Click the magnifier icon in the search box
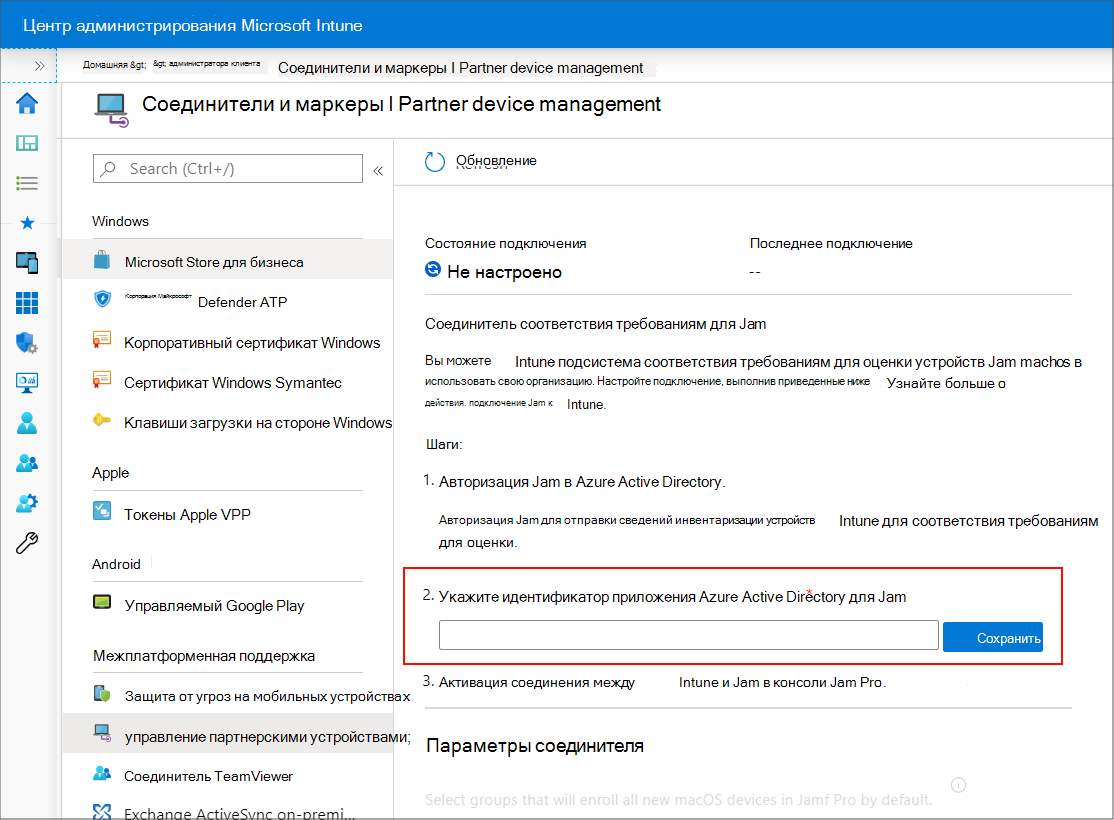 pos(108,168)
